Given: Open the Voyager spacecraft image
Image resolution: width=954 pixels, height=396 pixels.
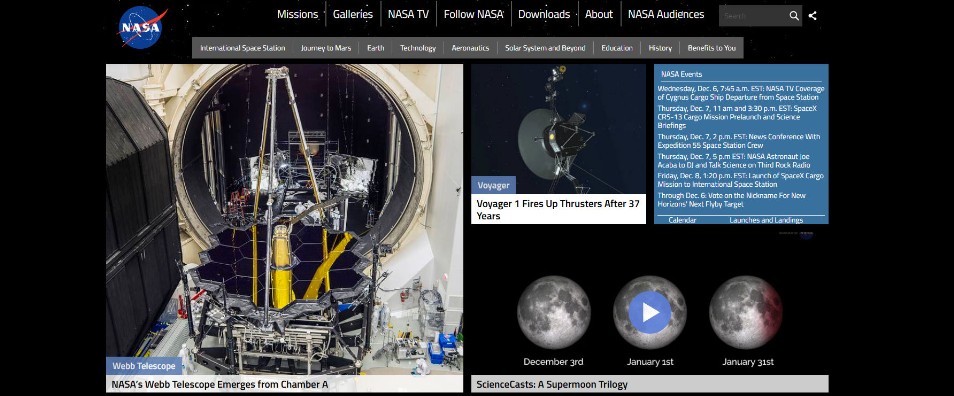Looking at the screenshot, I should 559,129.
